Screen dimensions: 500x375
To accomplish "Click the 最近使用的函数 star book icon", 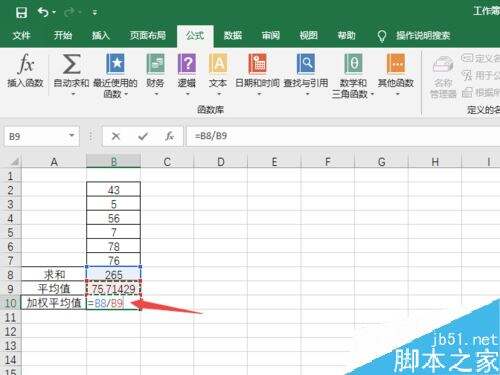I will pos(115,63).
